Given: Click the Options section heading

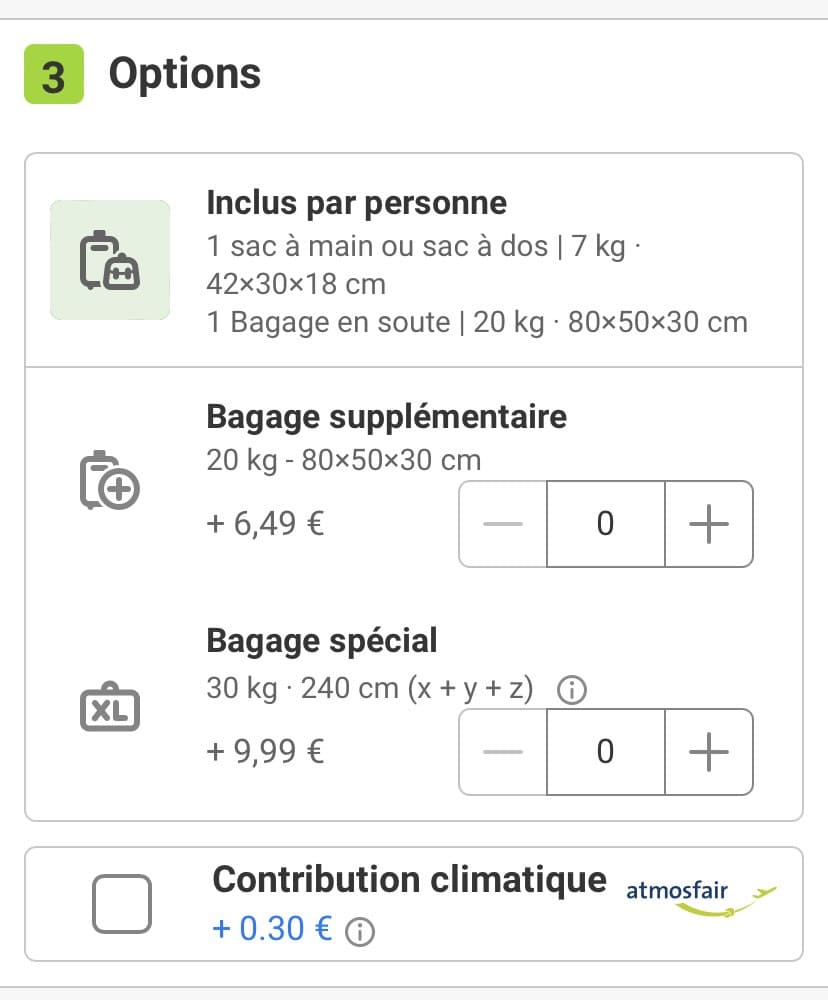Looking at the screenshot, I should pos(184,74).
